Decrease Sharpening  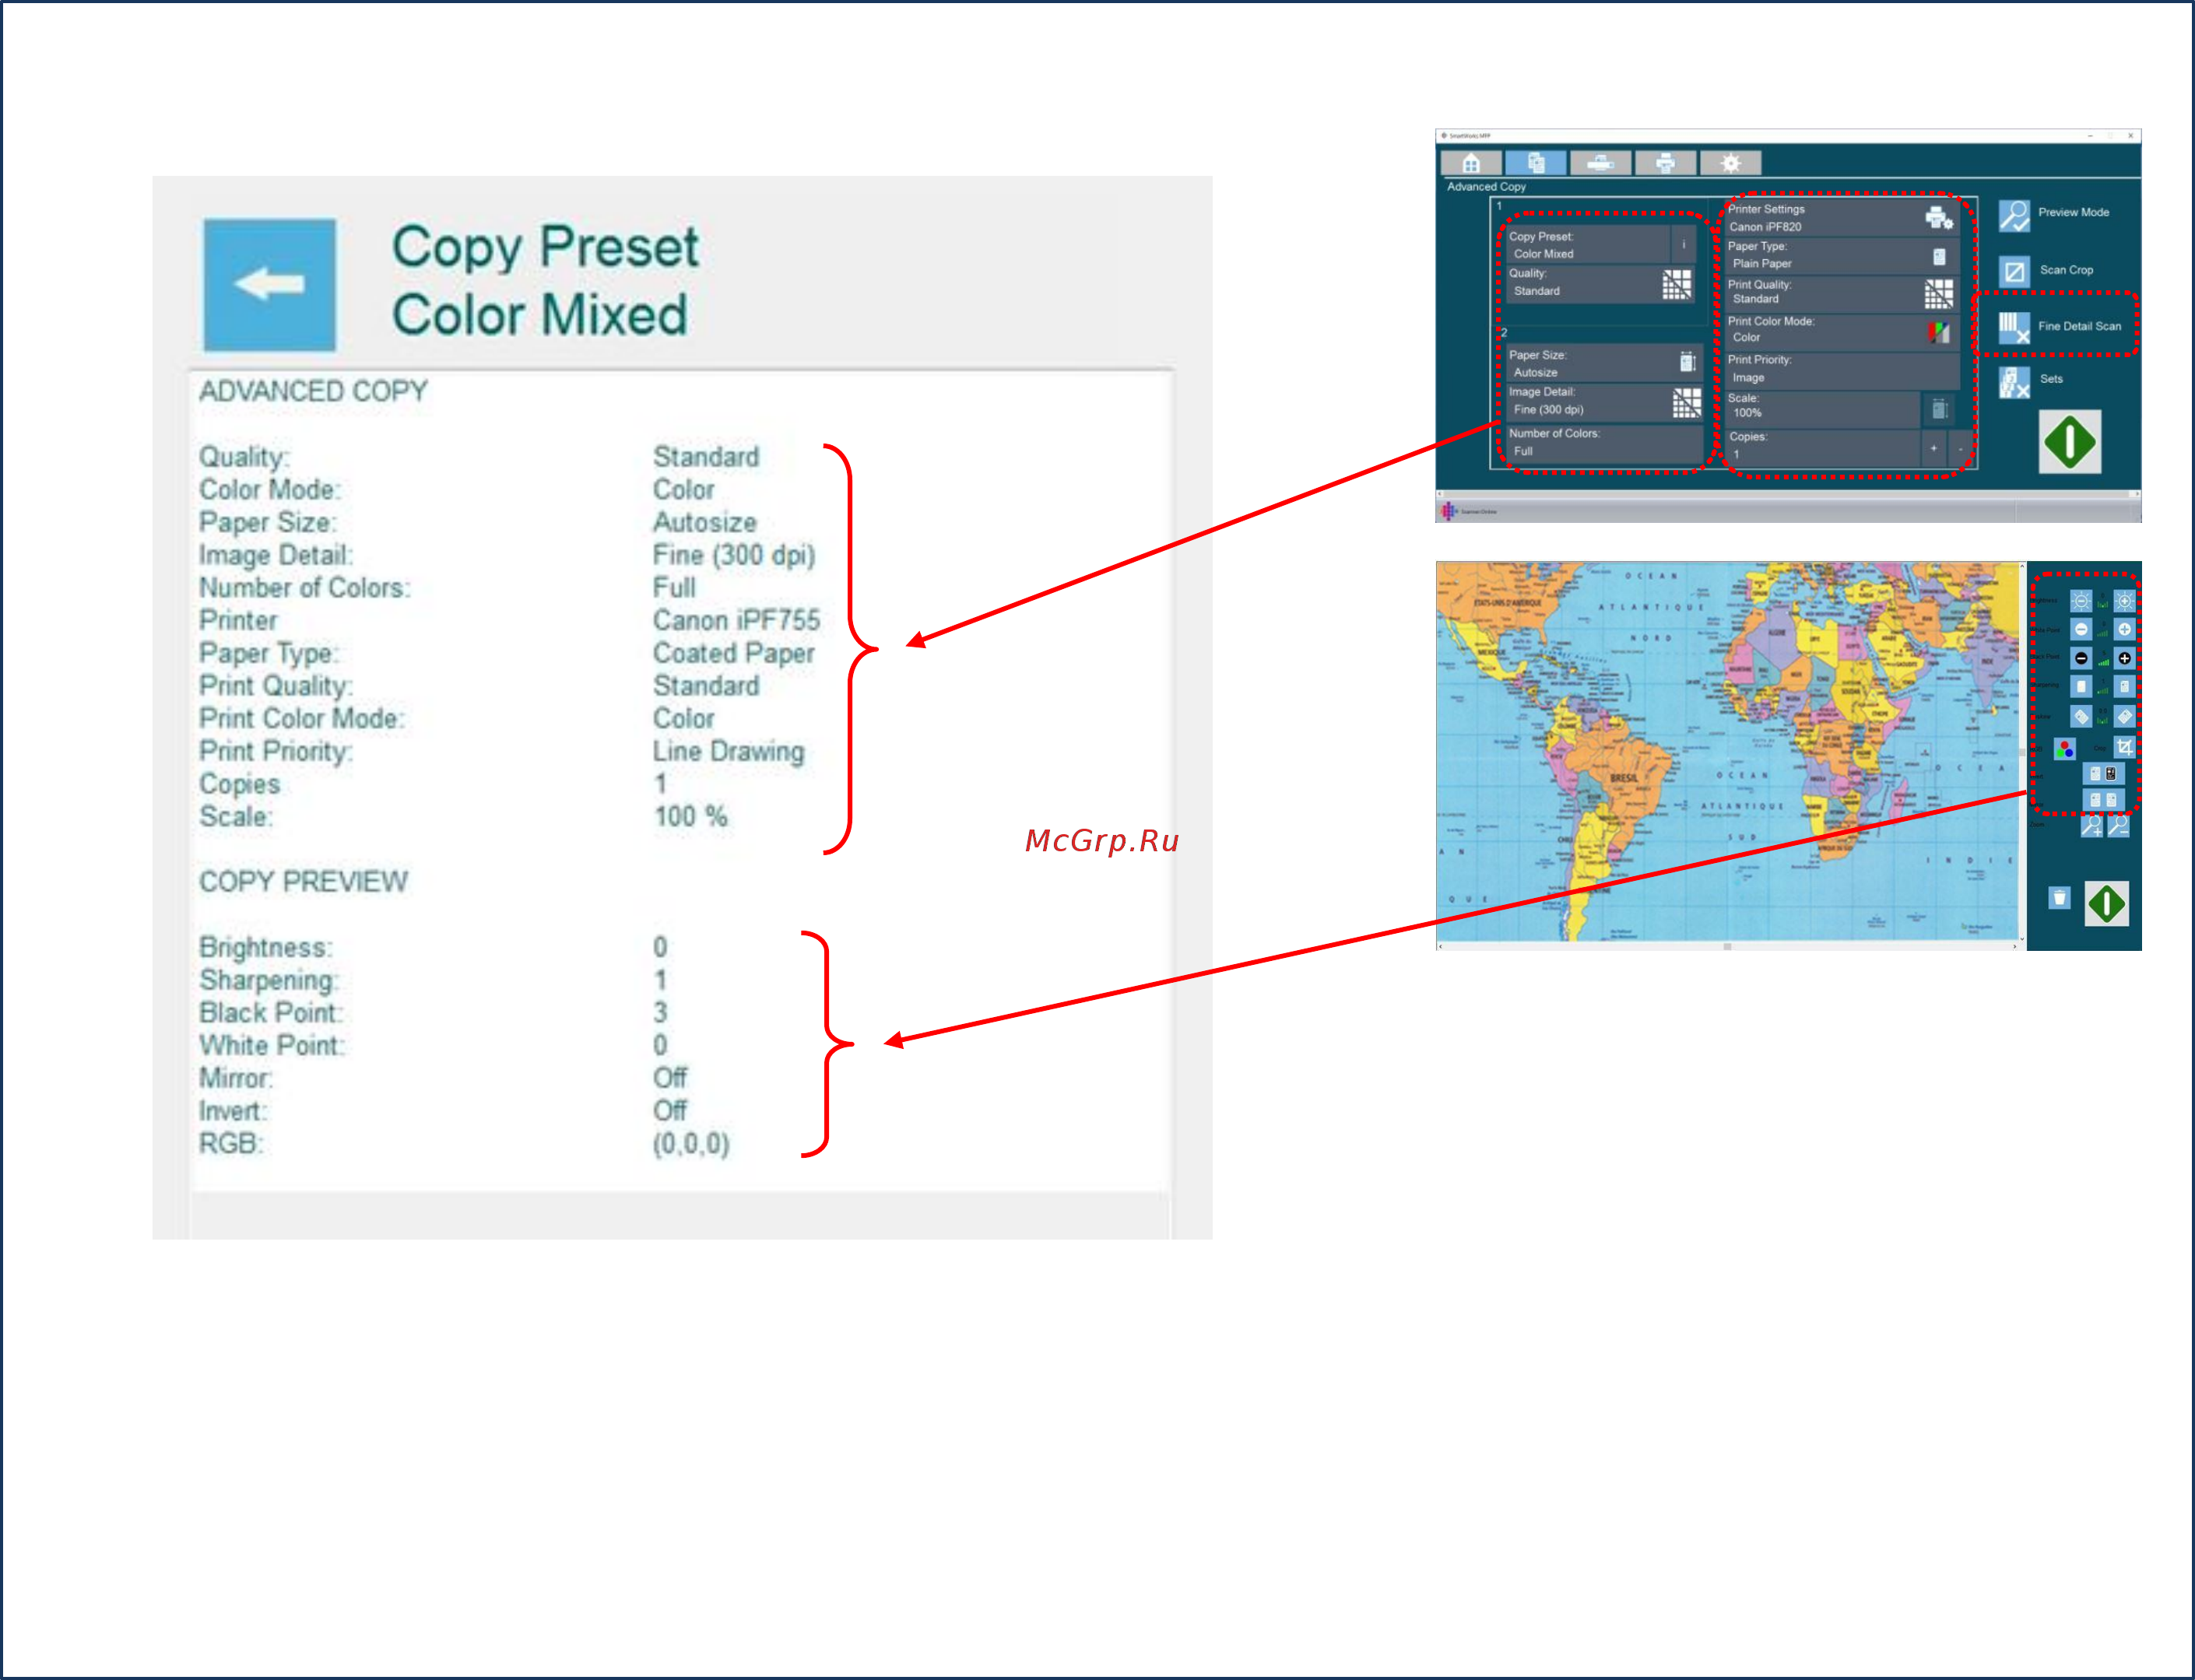coord(2081,687)
